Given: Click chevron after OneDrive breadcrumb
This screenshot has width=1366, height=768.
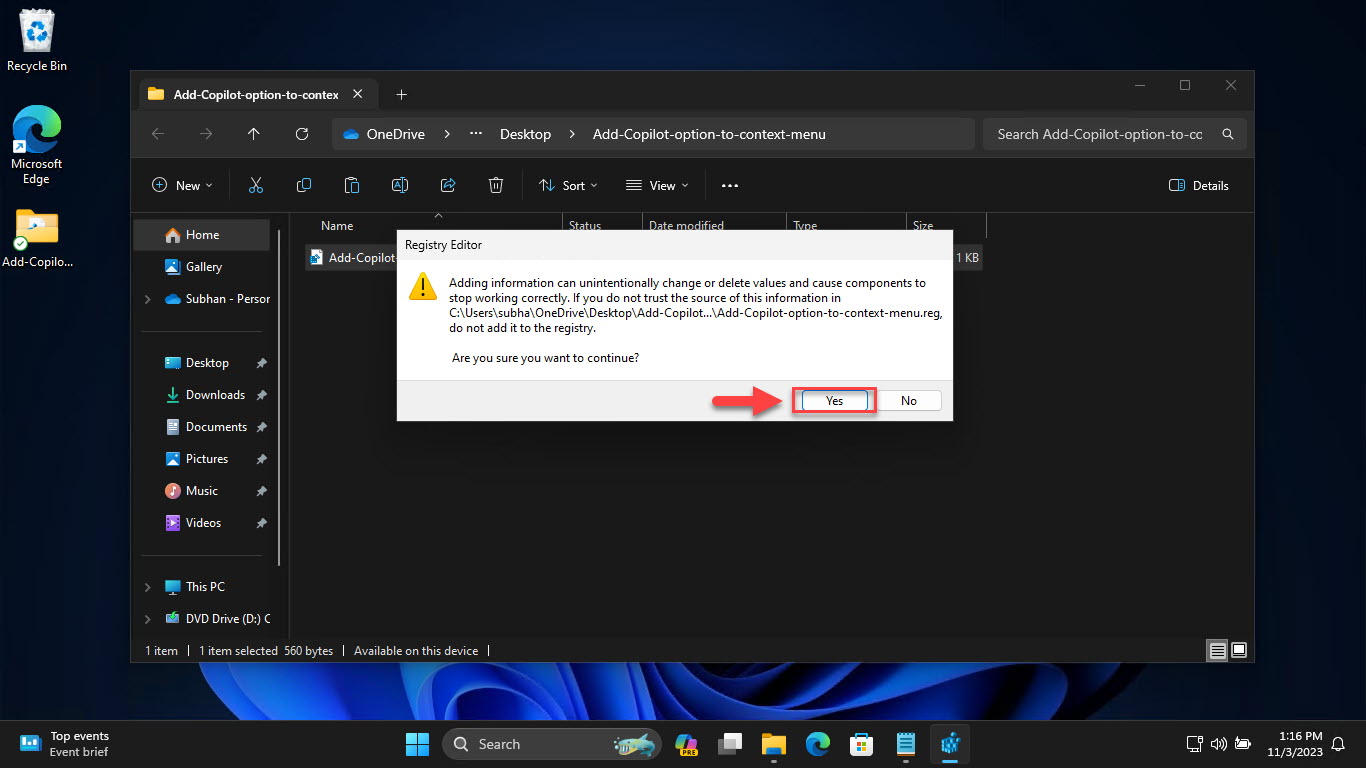Looking at the screenshot, I should coord(446,134).
